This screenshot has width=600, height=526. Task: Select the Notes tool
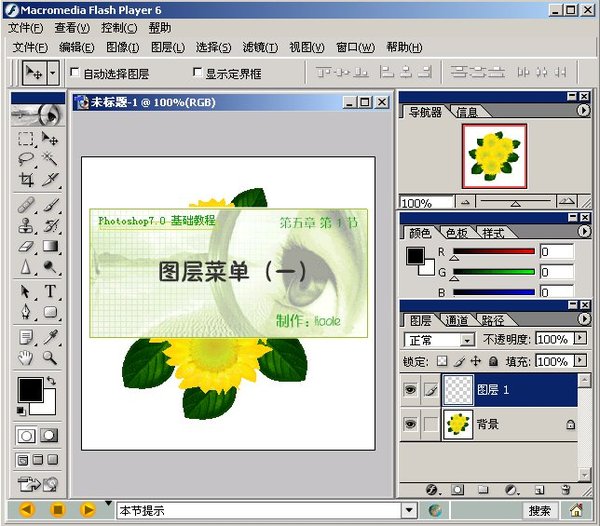coord(26,337)
